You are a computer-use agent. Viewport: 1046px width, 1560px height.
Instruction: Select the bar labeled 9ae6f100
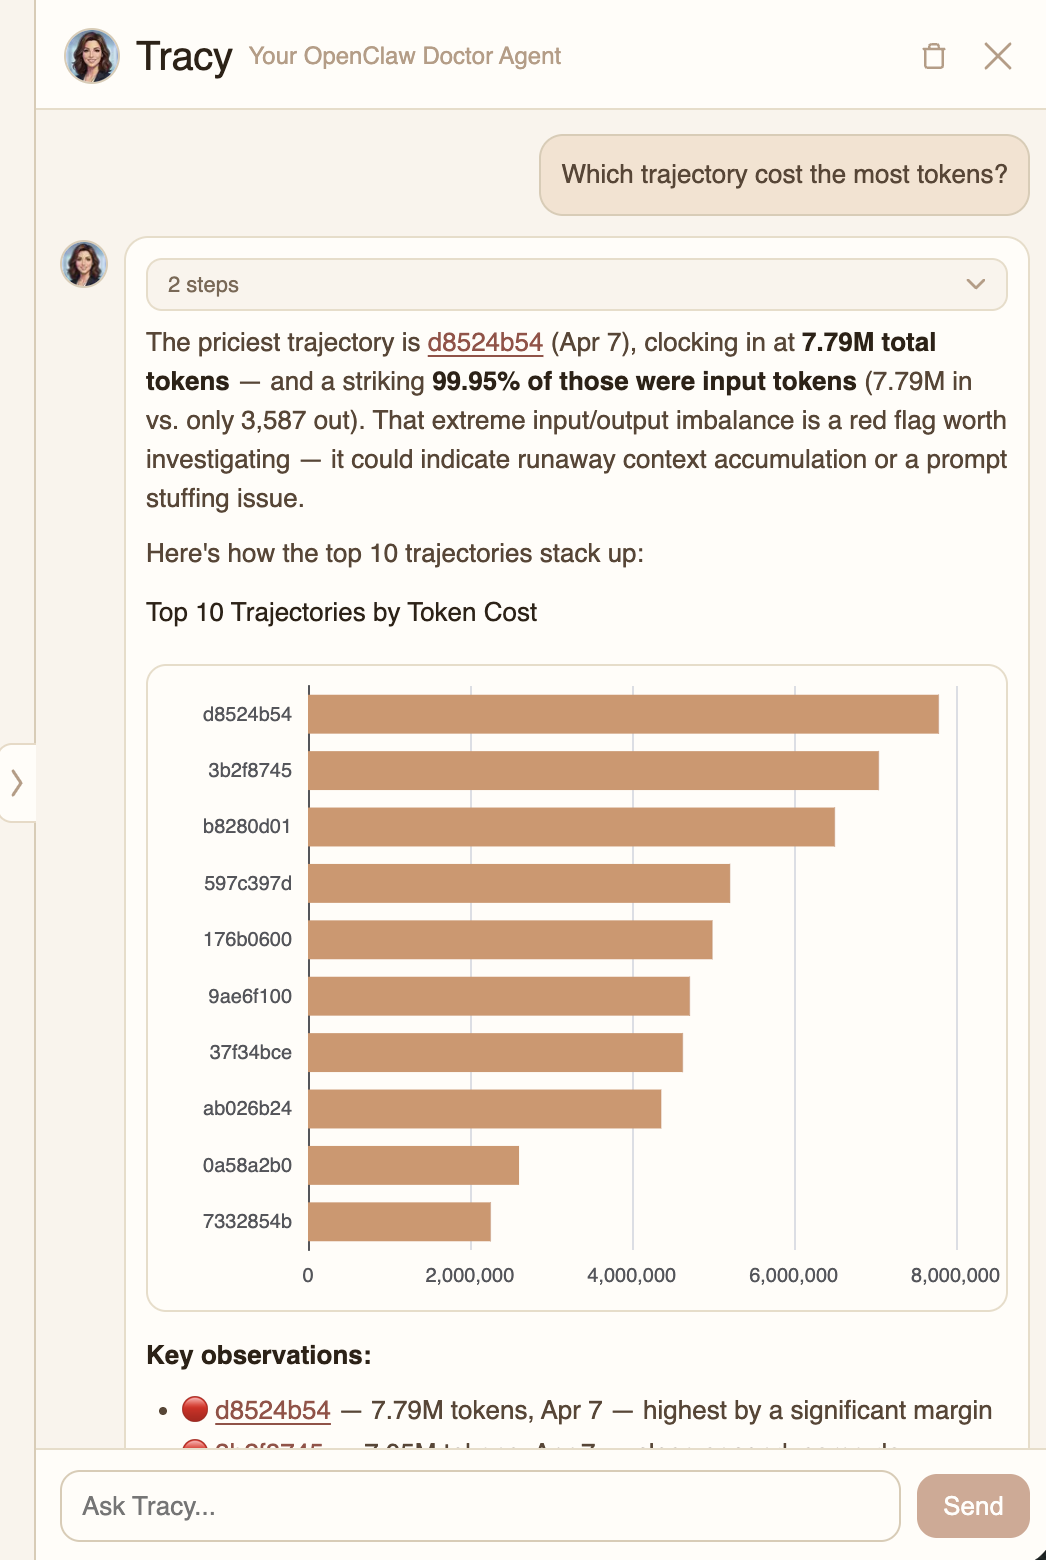498,995
